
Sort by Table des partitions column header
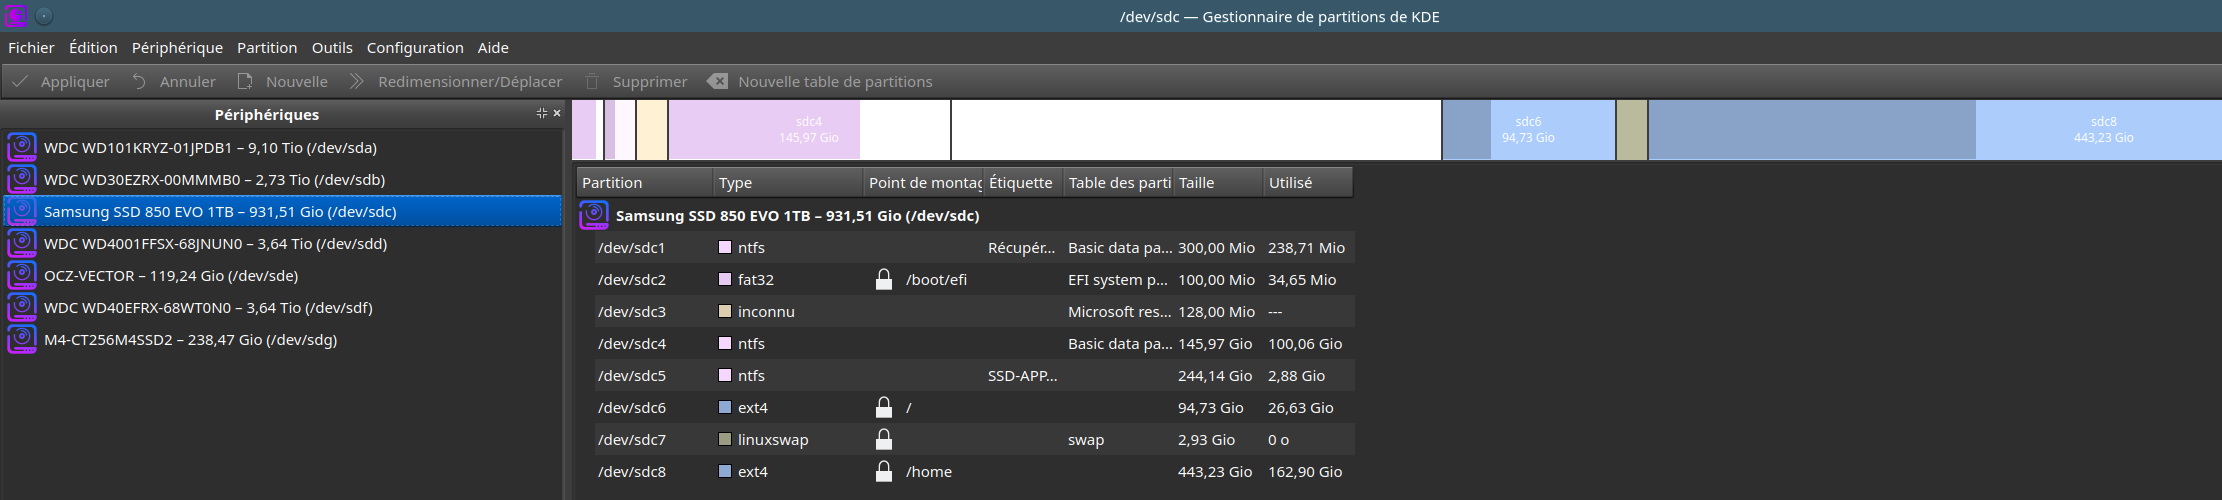coord(1118,182)
